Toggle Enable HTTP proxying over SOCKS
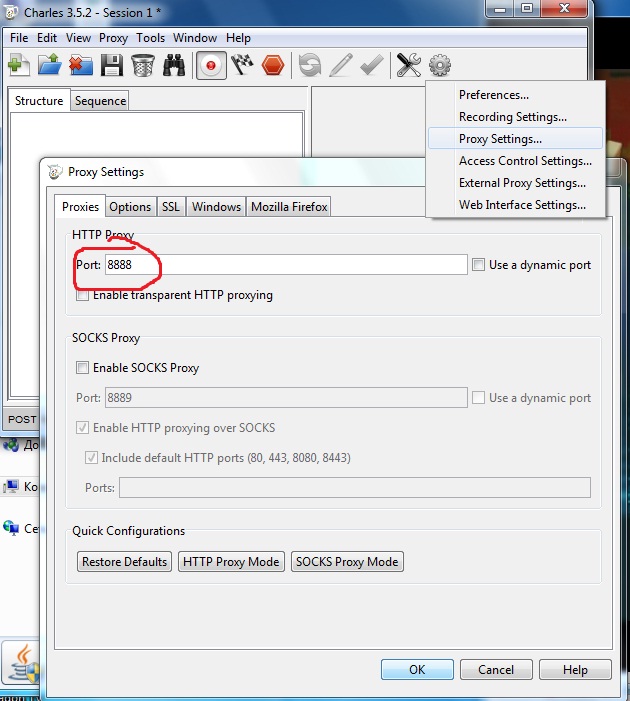 tap(82, 427)
